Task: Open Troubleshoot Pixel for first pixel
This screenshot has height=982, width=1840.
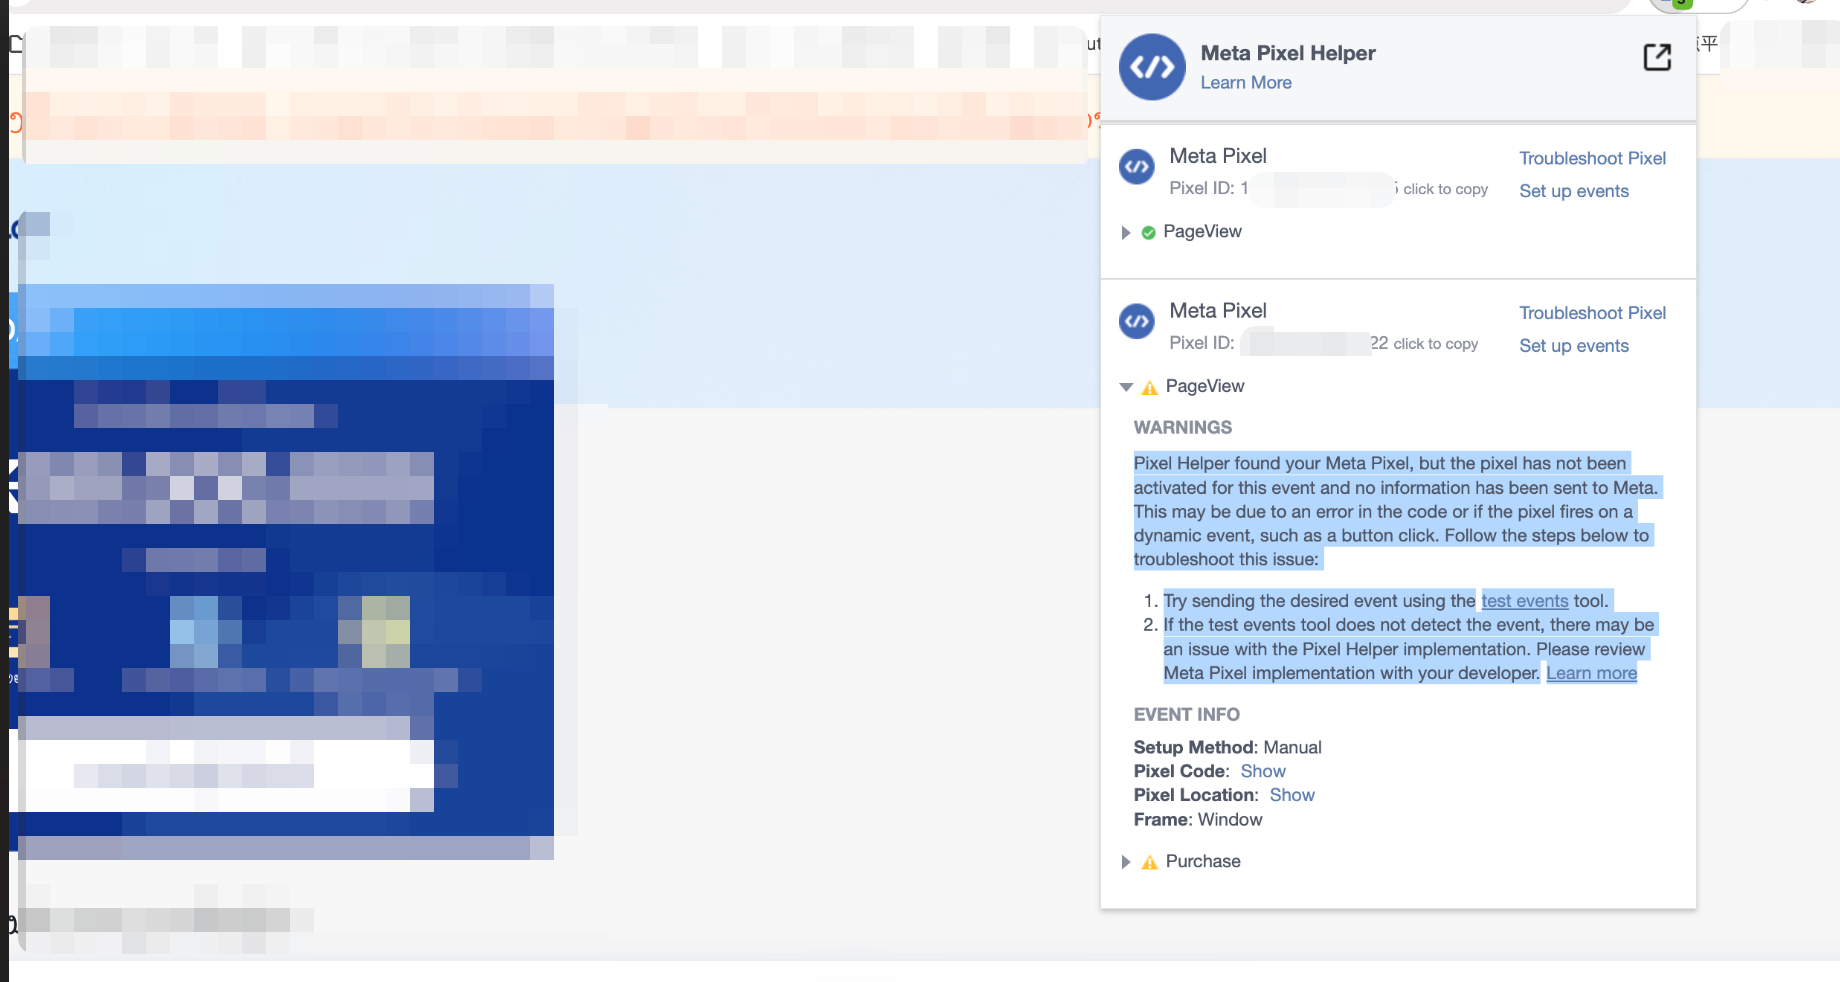Action: 1592,158
